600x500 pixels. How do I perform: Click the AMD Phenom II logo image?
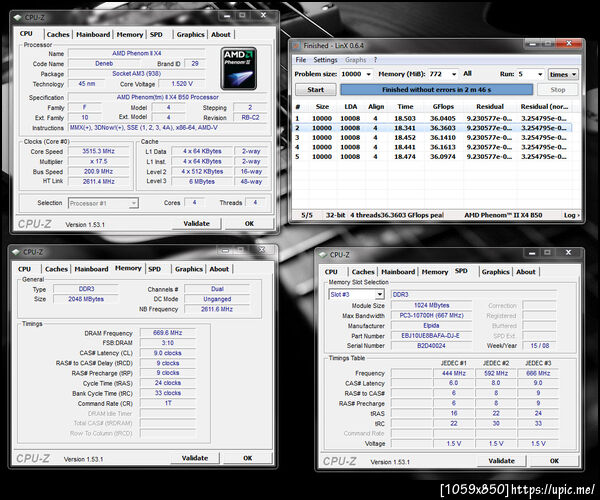coord(239,69)
